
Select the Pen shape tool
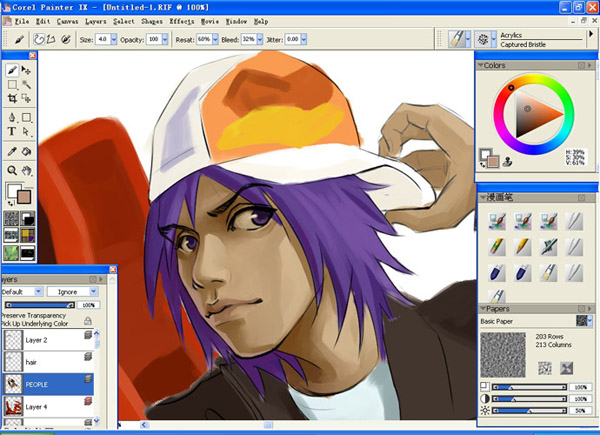[12, 116]
